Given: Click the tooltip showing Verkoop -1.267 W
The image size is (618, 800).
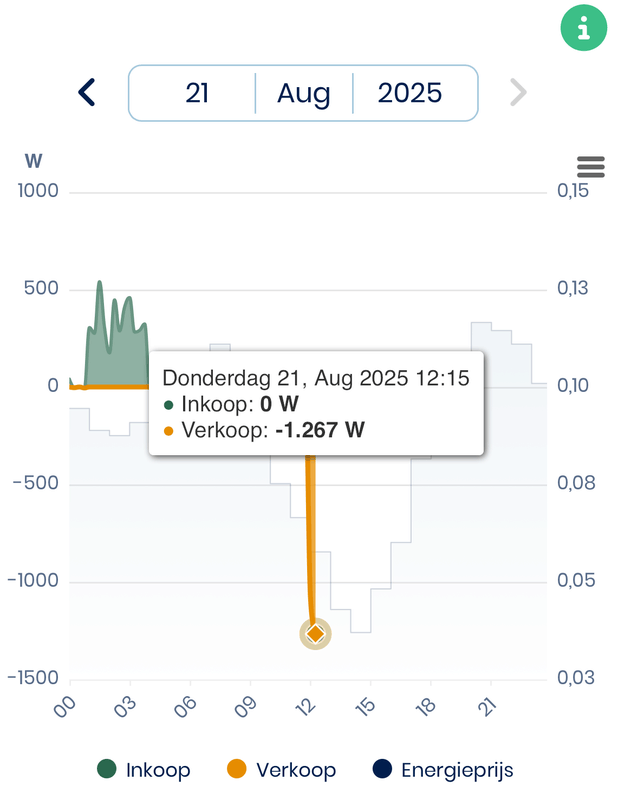Looking at the screenshot, I should pos(316,404).
